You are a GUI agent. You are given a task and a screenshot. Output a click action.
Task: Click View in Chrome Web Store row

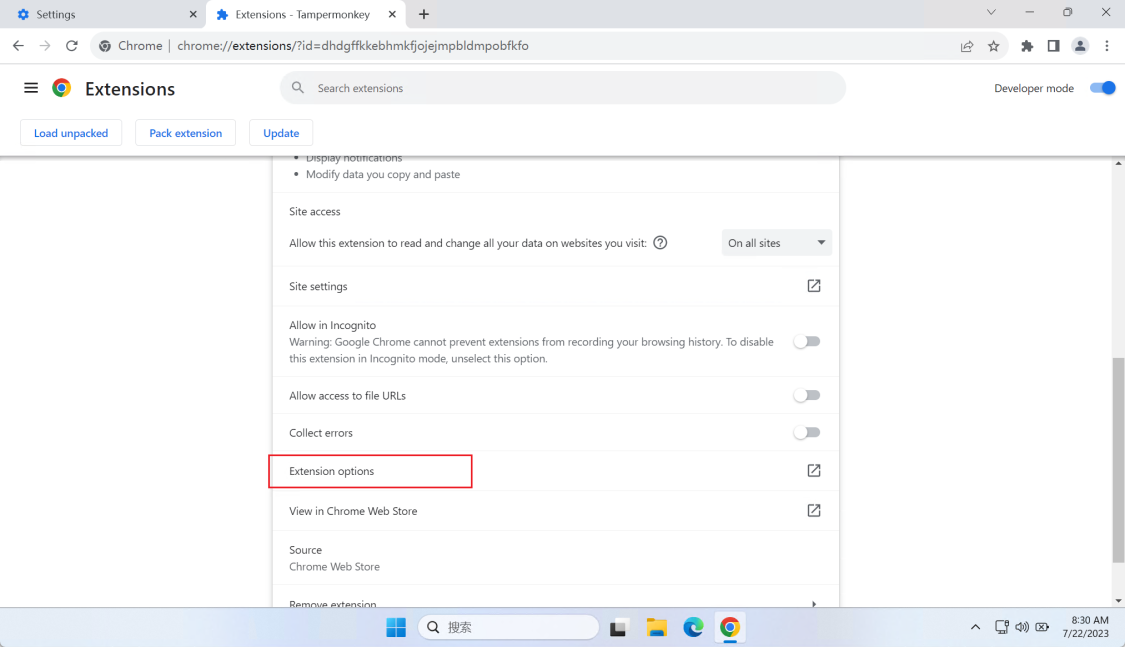pos(555,511)
